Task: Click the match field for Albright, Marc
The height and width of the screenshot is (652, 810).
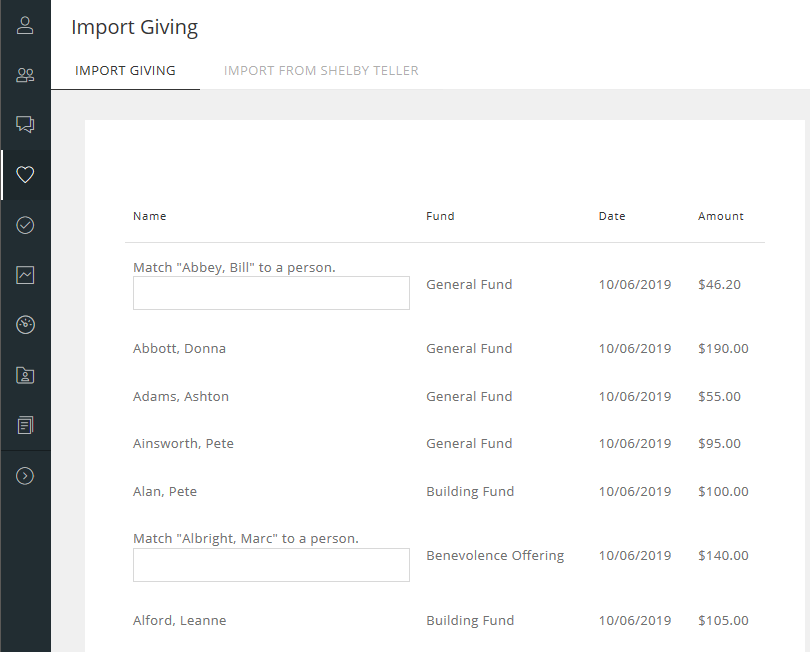Action: [271, 565]
